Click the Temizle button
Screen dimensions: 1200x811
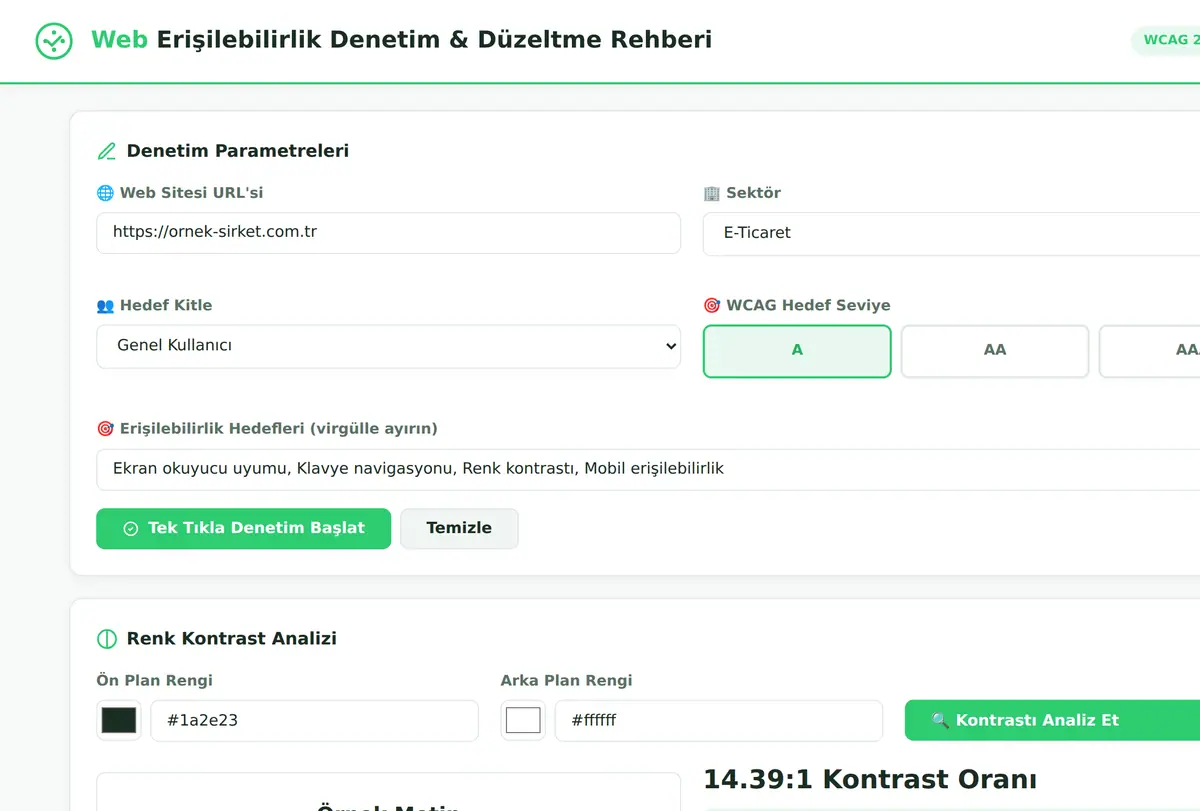[x=459, y=528]
